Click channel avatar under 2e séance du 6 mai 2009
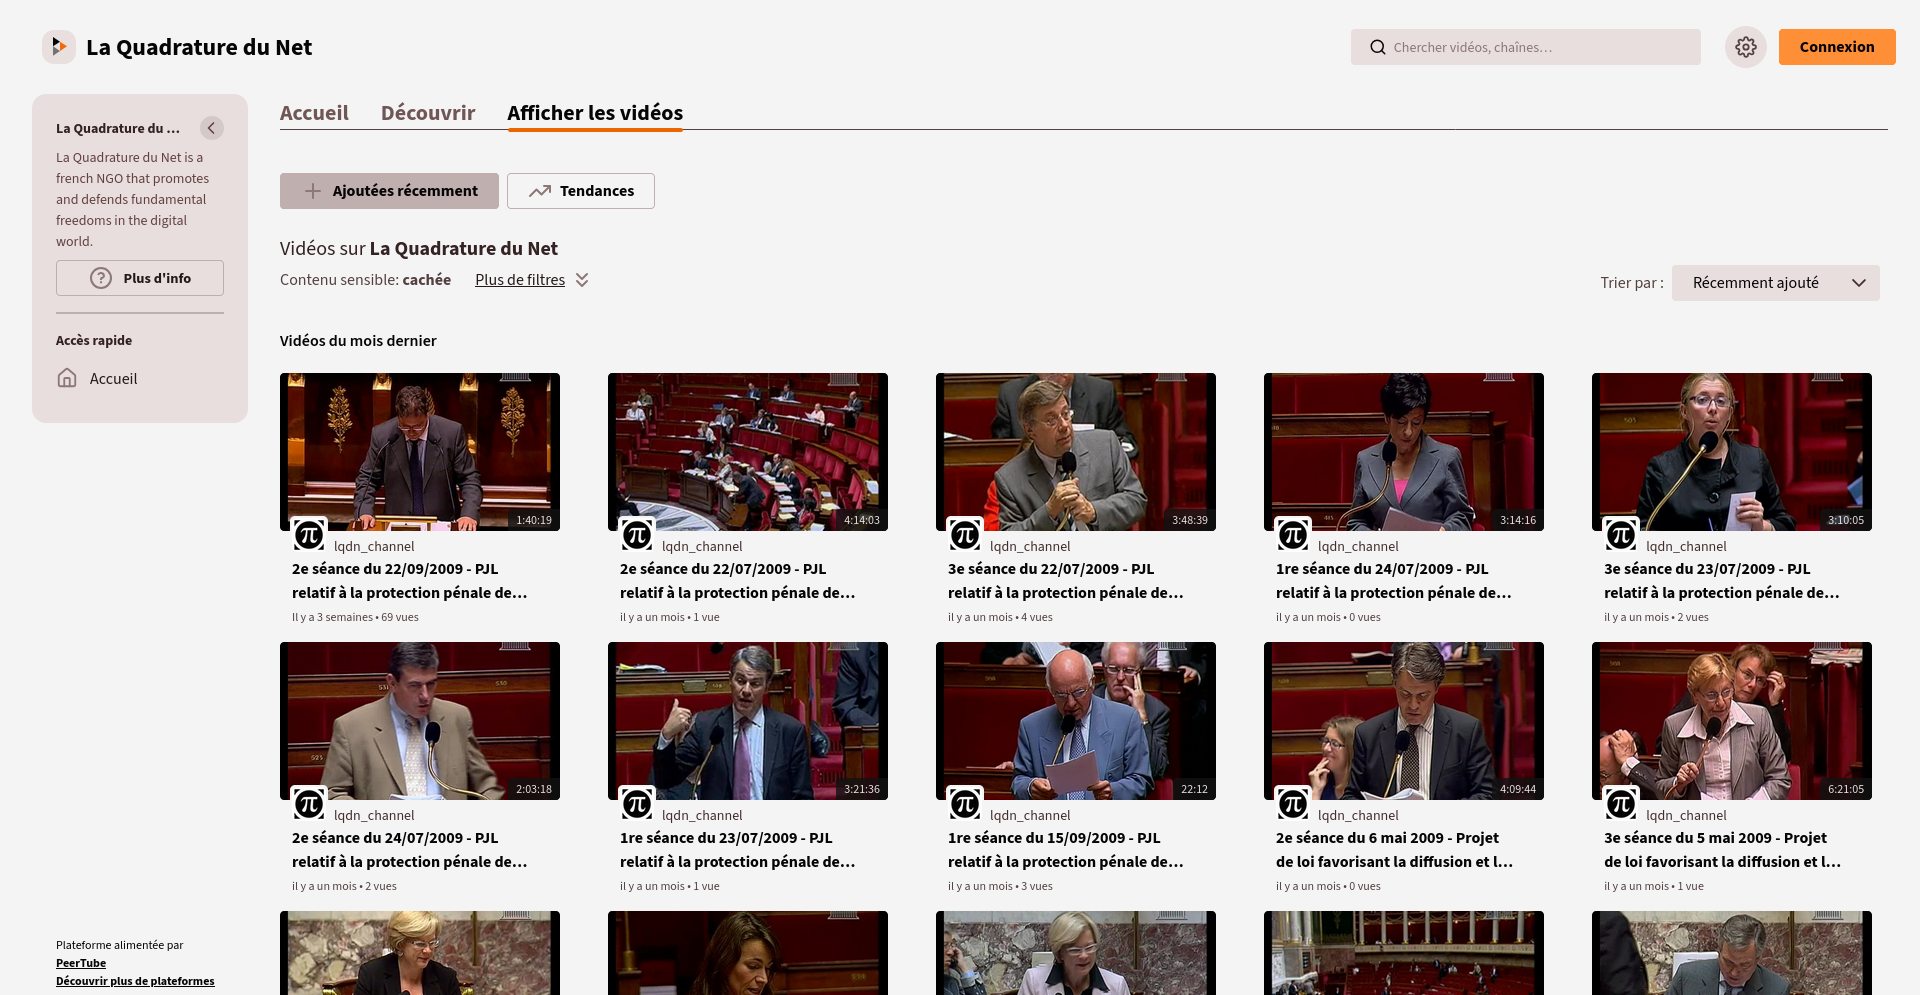This screenshot has height=995, width=1920. coord(1293,804)
